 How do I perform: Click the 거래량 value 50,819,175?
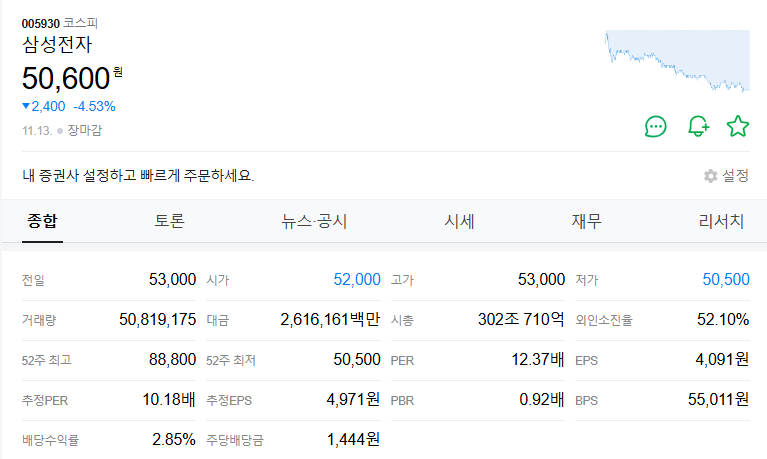click(x=158, y=320)
